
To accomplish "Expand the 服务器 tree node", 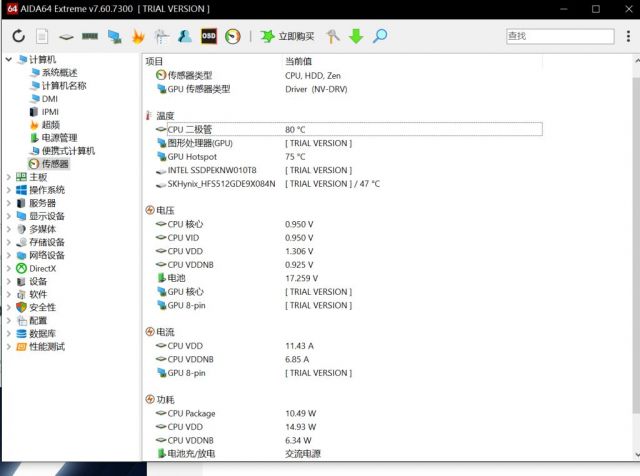I will click(9, 203).
